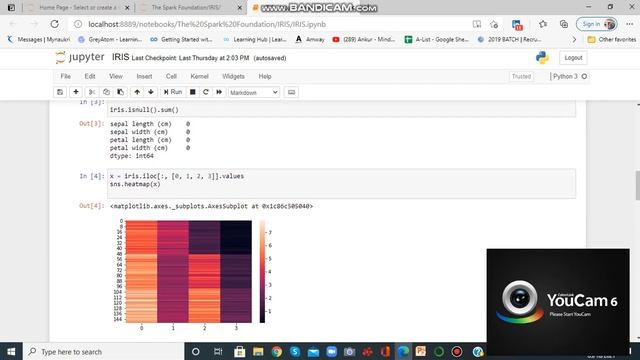This screenshot has width=640, height=360.
Task: Open the Kernel menu
Action: (199, 76)
